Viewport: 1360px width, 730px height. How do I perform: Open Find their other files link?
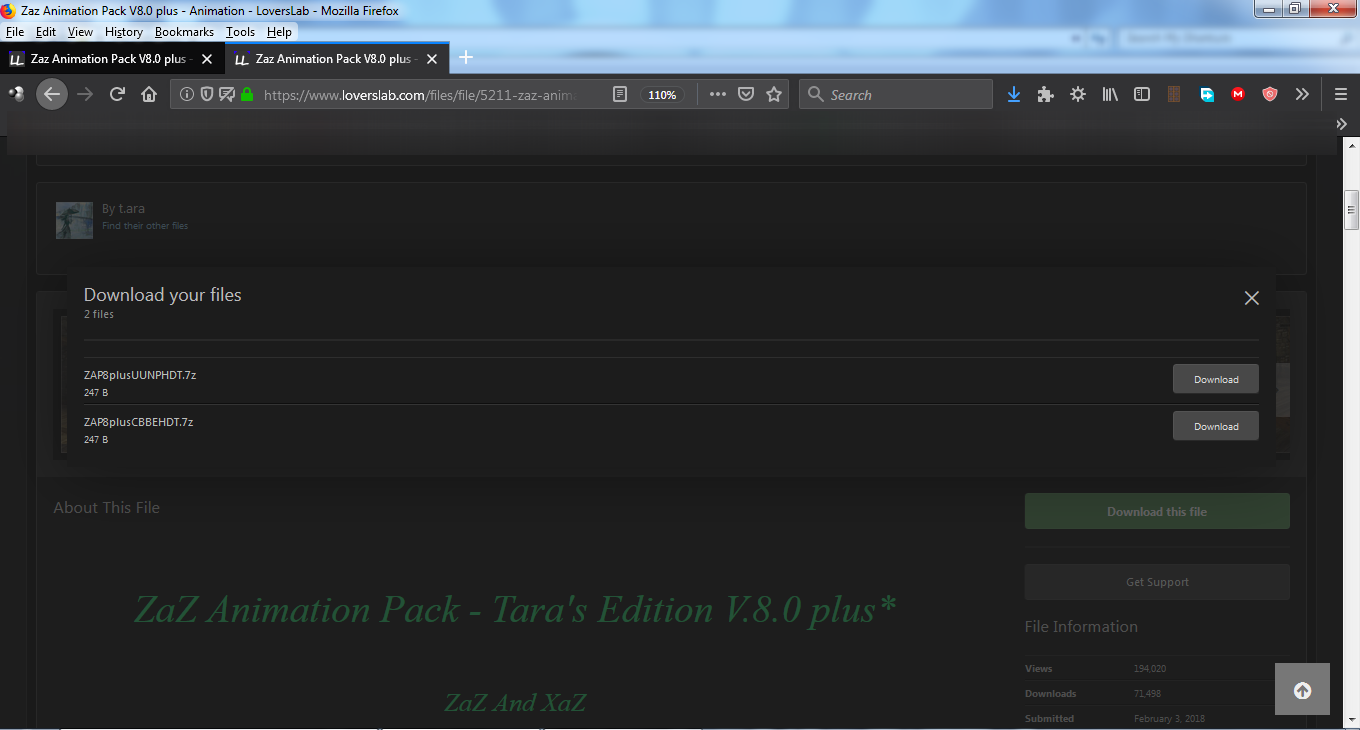(x=145, y=226)
